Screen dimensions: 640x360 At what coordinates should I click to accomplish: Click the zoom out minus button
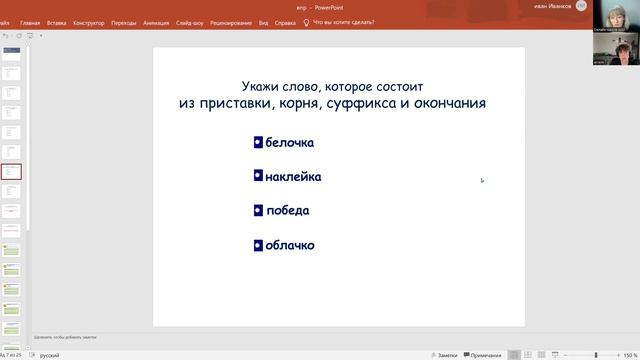566,356
